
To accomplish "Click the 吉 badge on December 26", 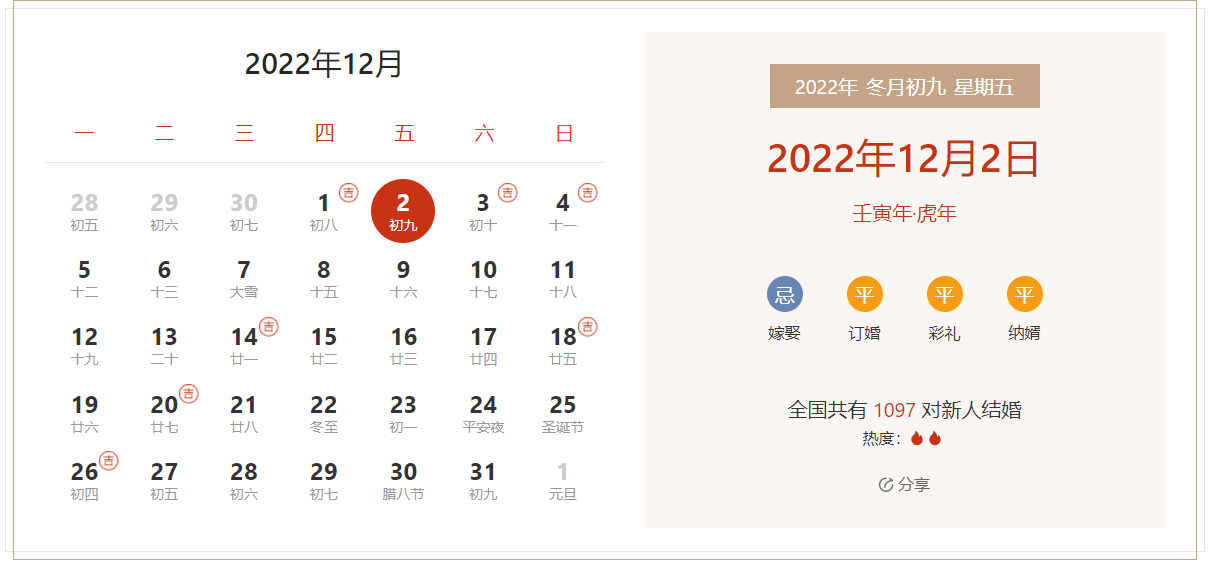I will point(109,460).
